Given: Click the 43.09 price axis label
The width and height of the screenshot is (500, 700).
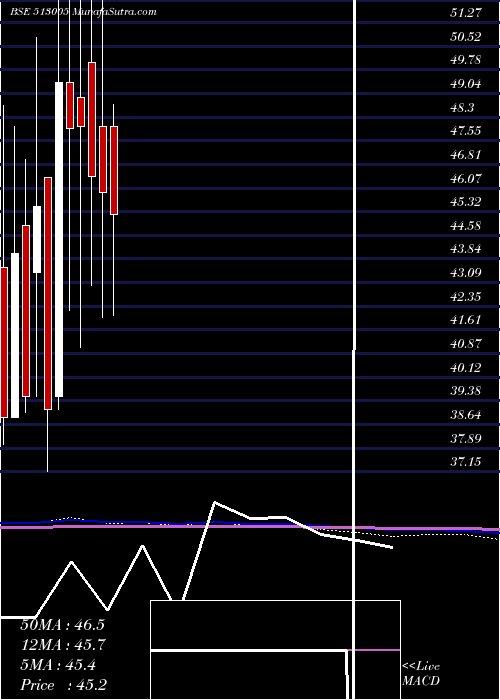Looking at the screenshot, I should (x=466, y=272).
